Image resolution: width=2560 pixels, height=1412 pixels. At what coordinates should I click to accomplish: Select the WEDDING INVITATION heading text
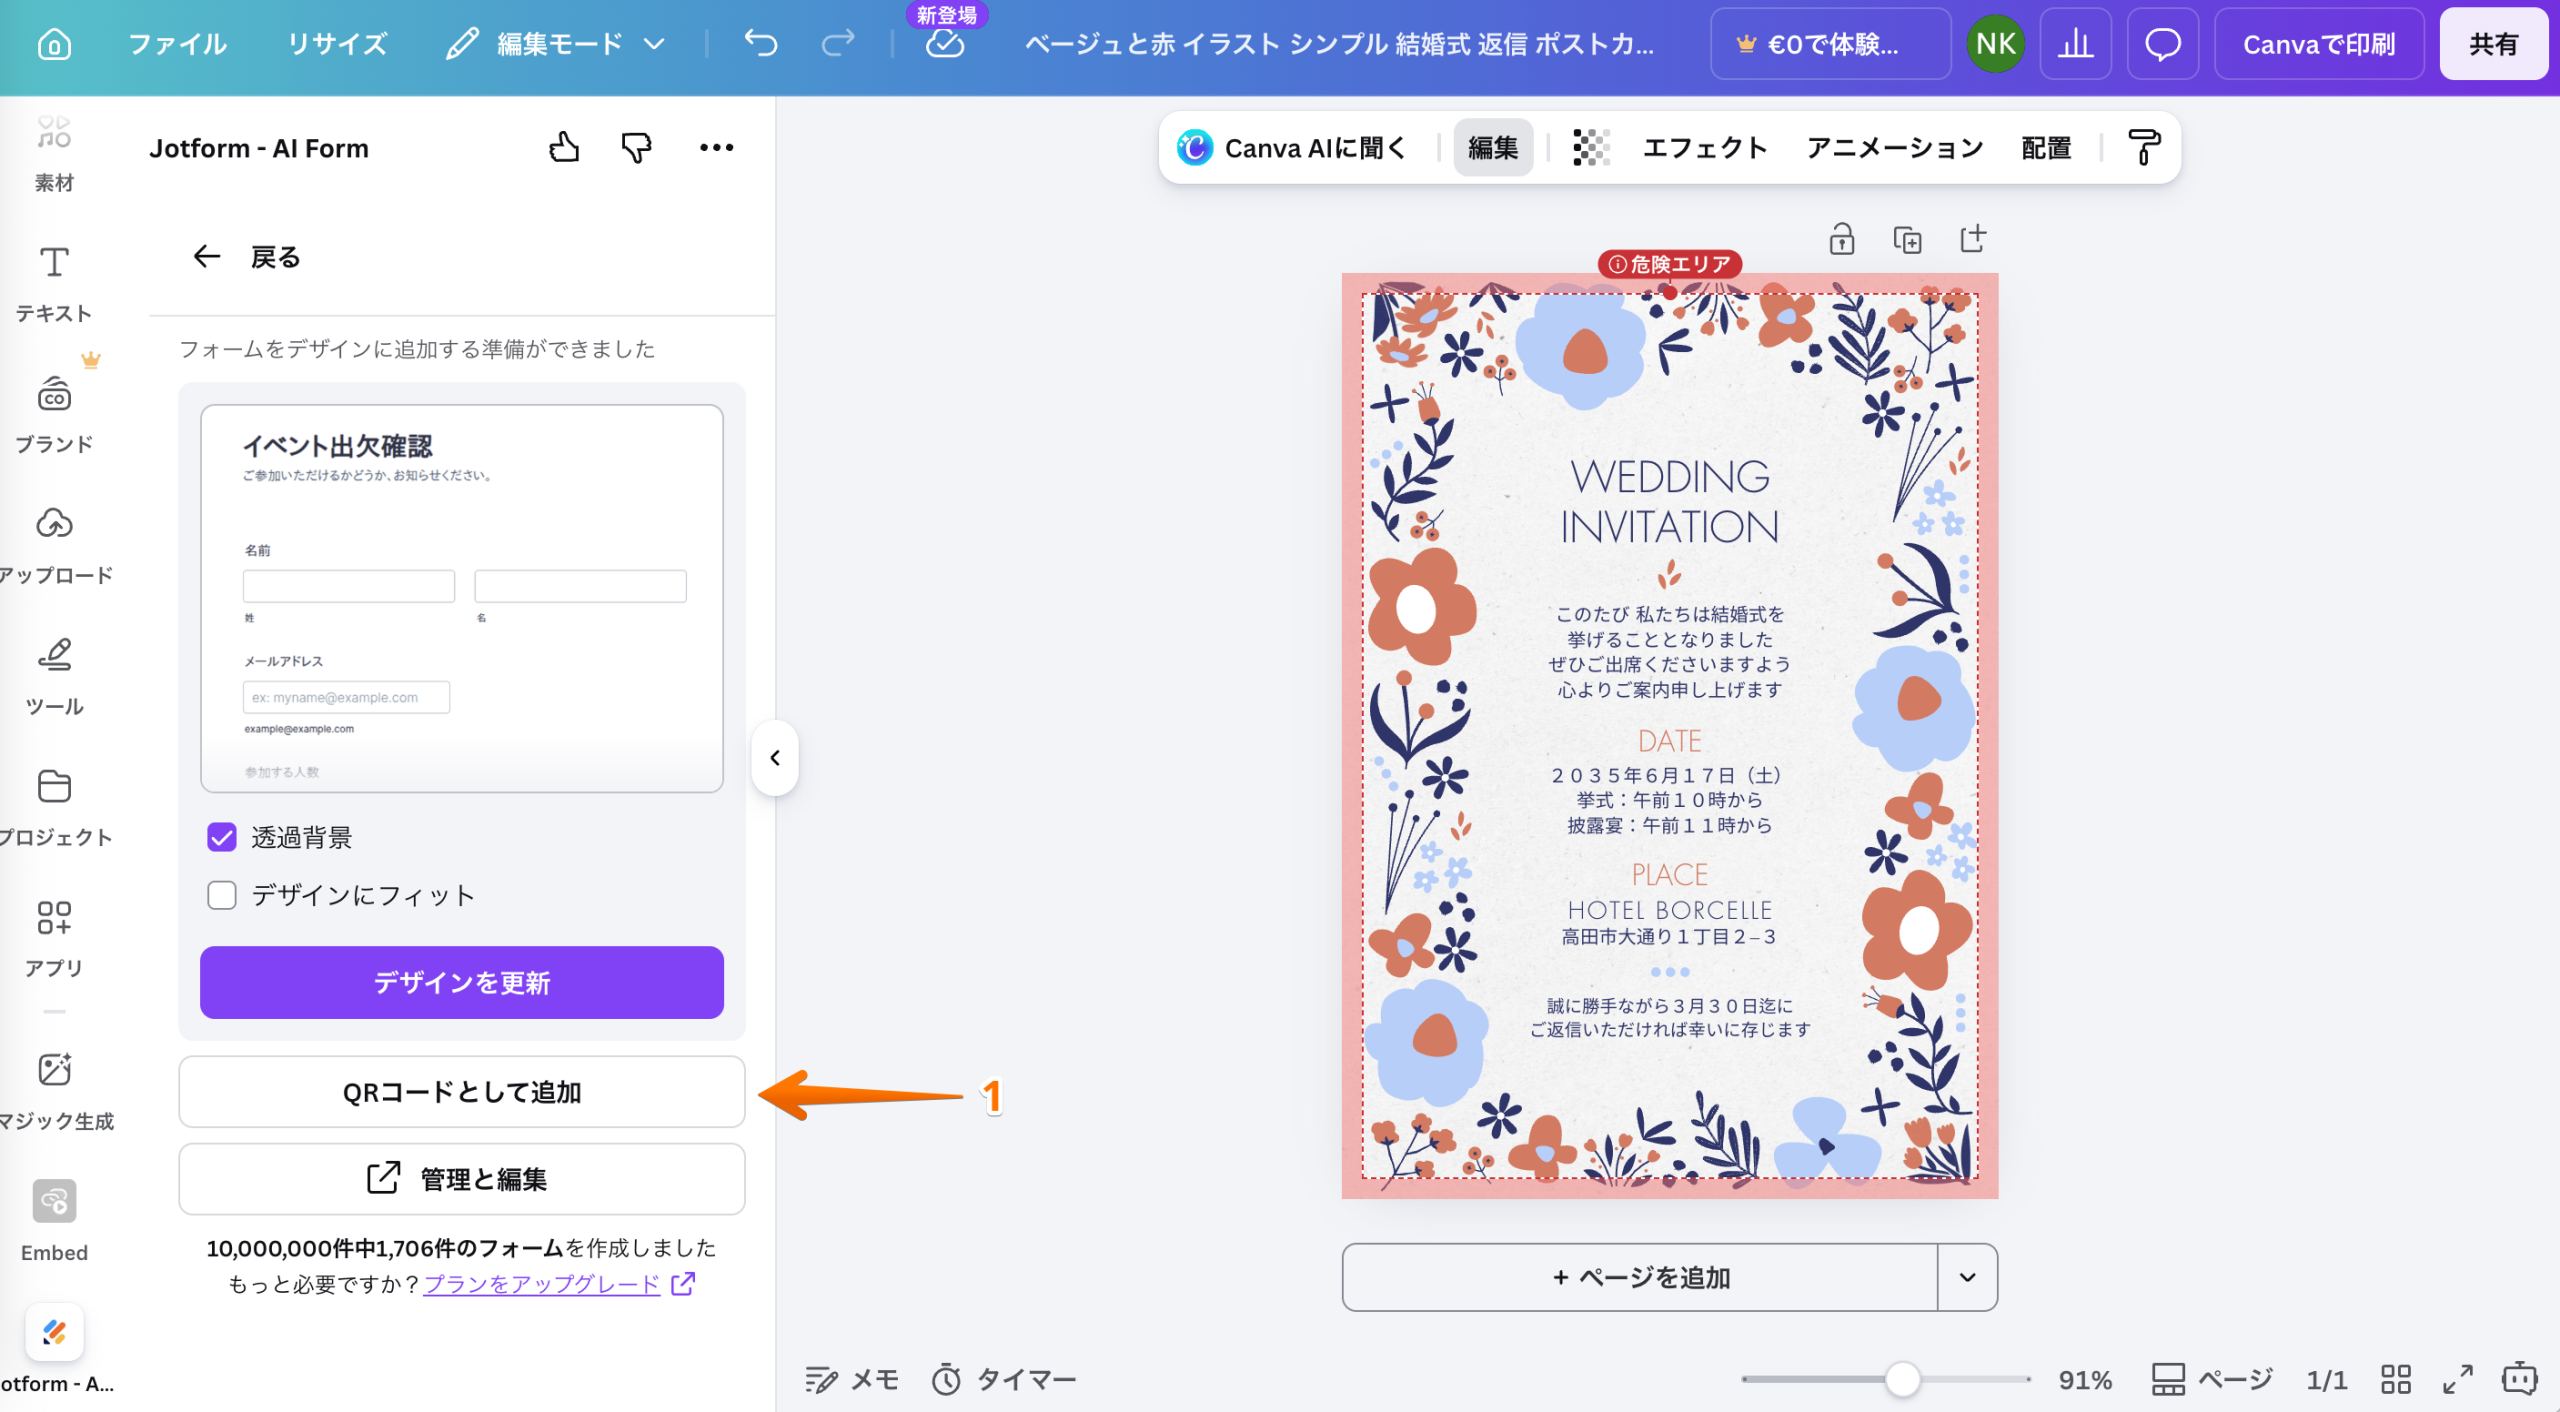click(1670, 502)
